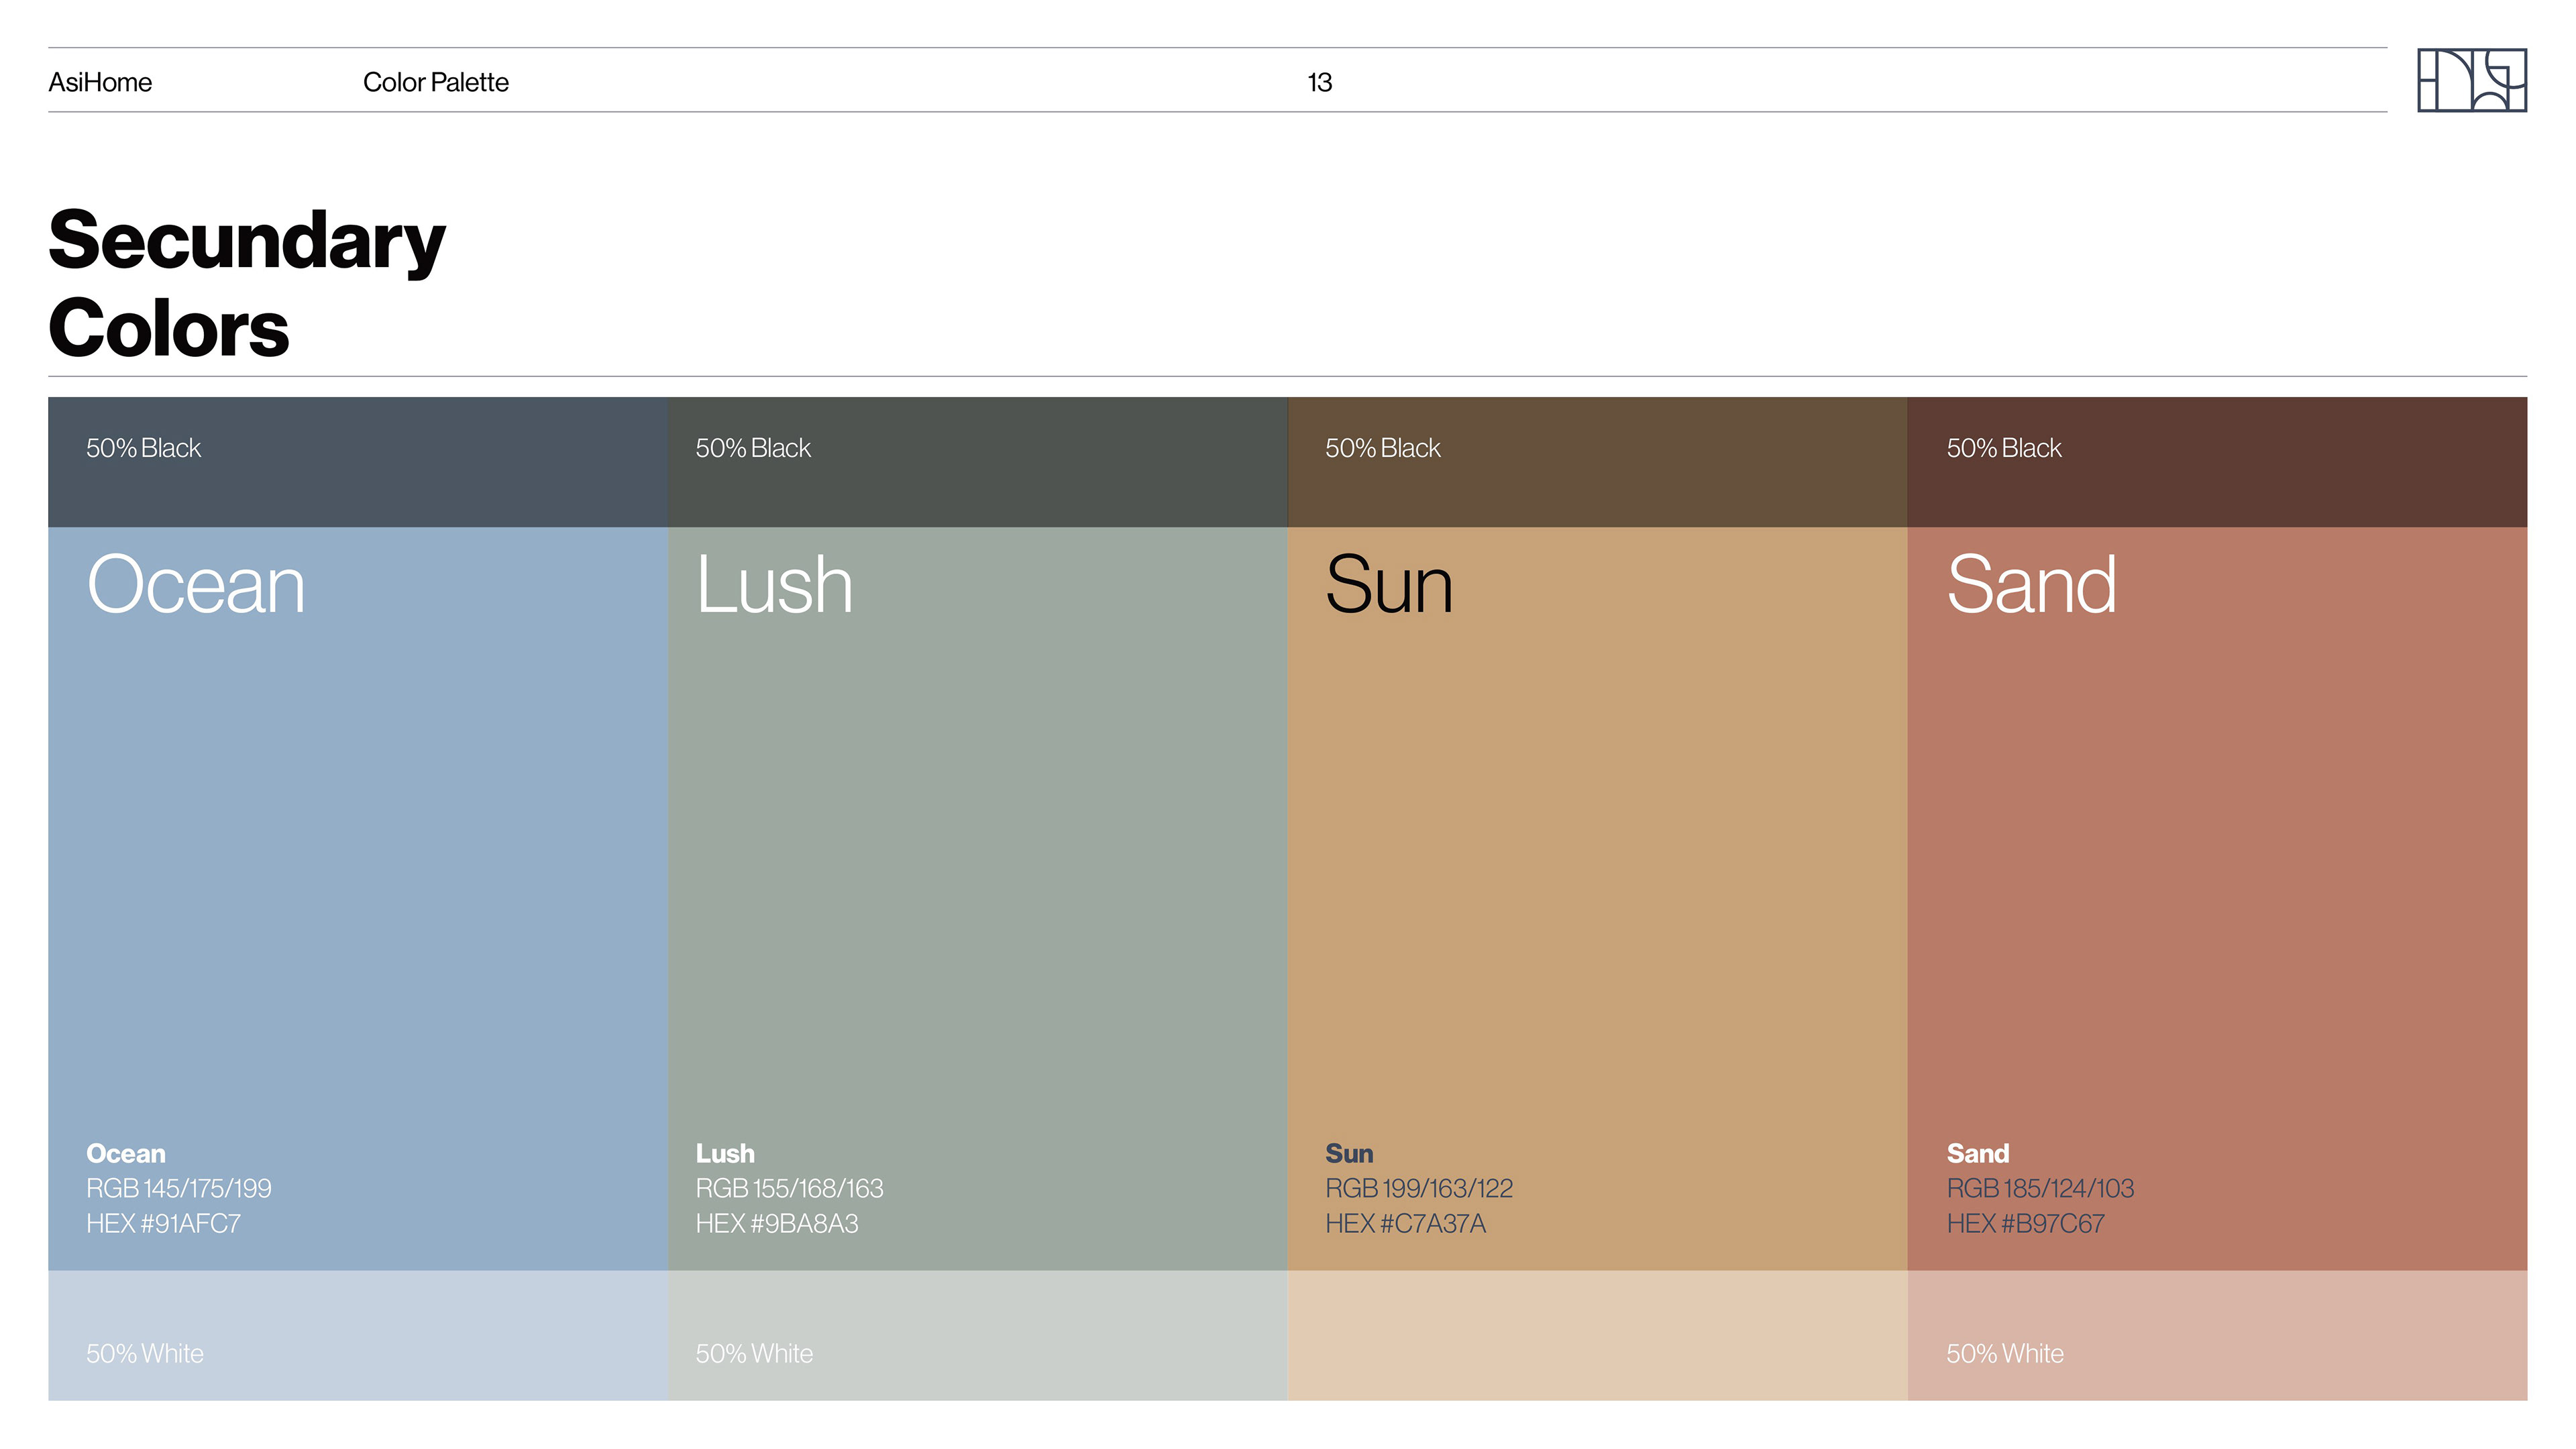Select the Sand 50% Black swatch

tap(2217, 462)
